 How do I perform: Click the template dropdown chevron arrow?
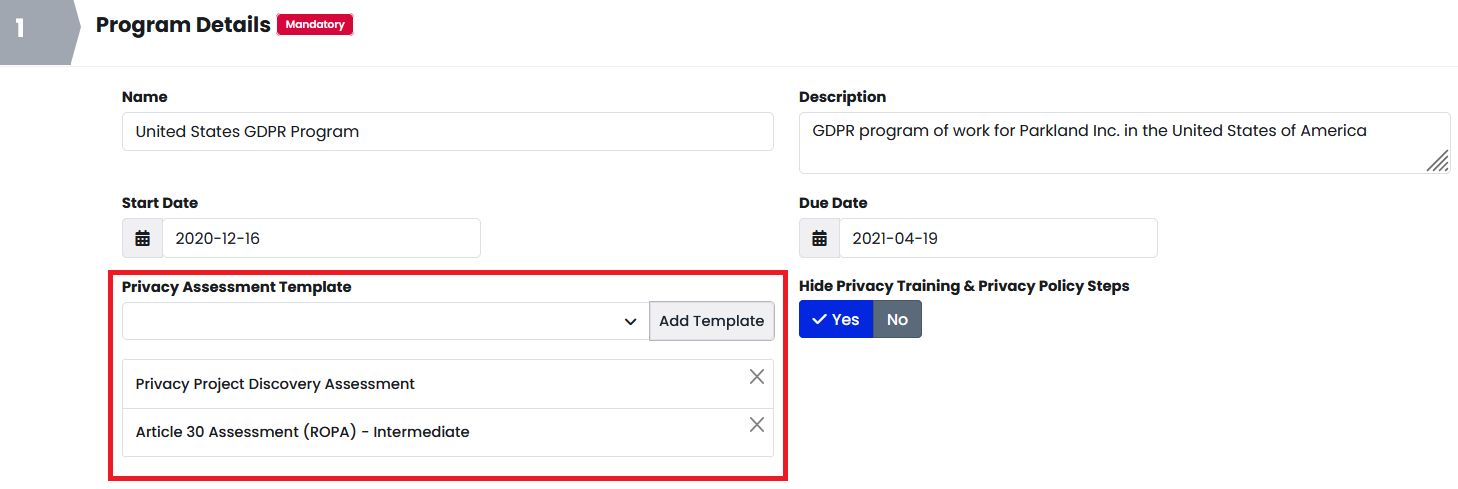(631, 321)
